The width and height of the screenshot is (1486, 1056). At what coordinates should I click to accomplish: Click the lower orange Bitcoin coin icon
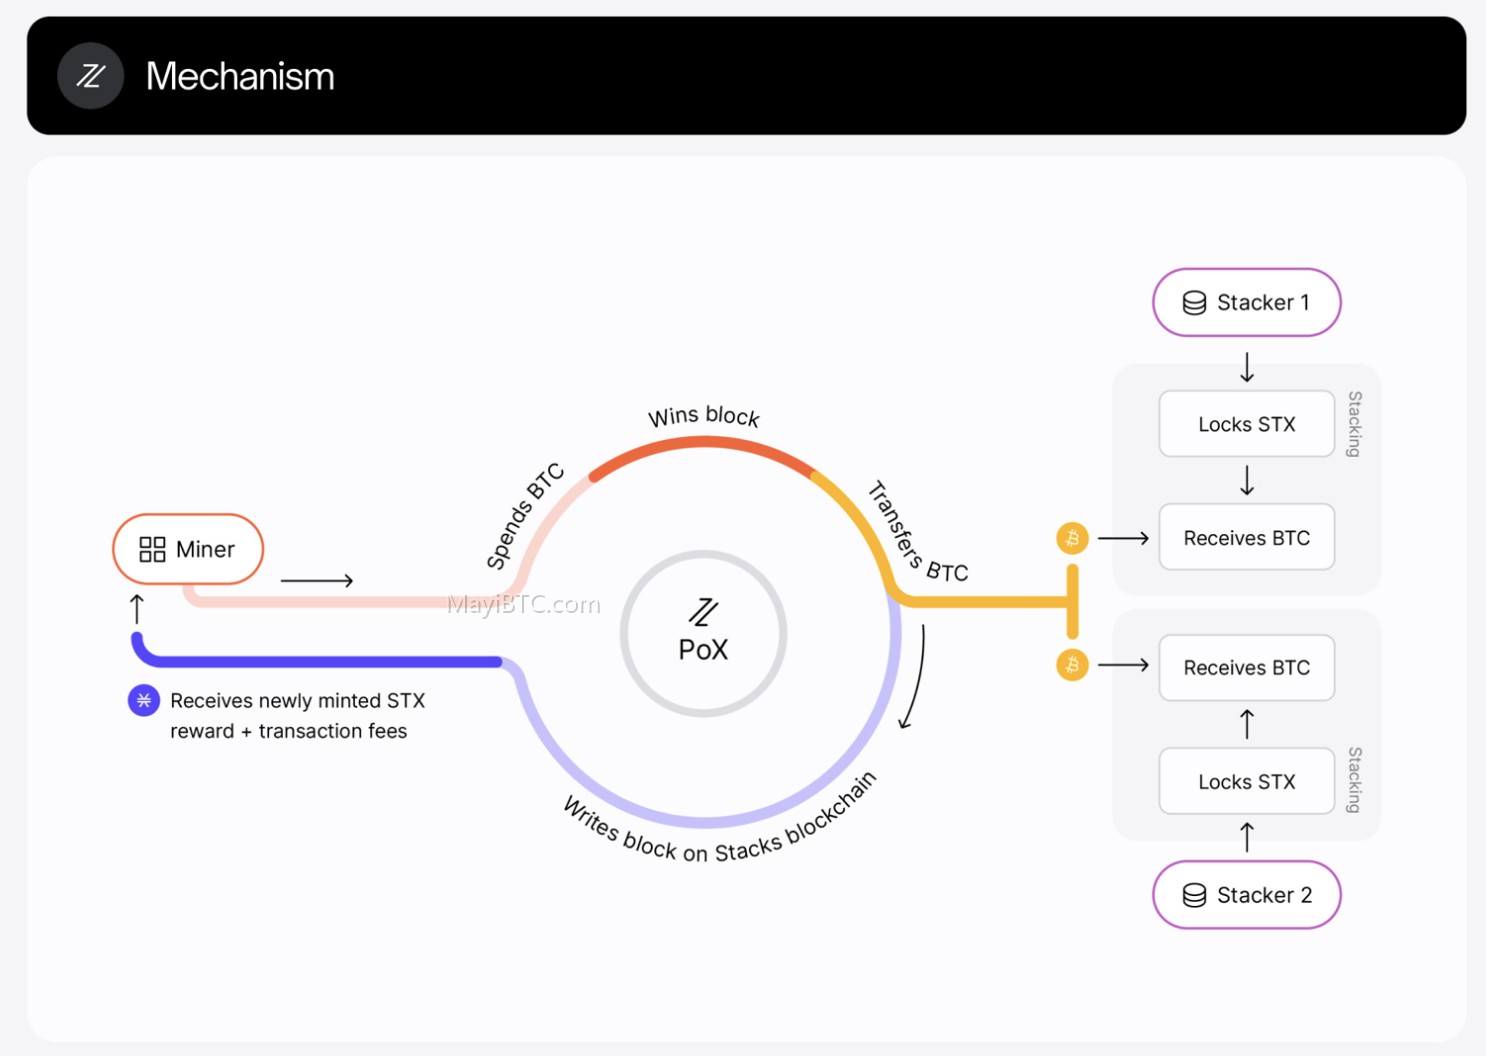1072,665
